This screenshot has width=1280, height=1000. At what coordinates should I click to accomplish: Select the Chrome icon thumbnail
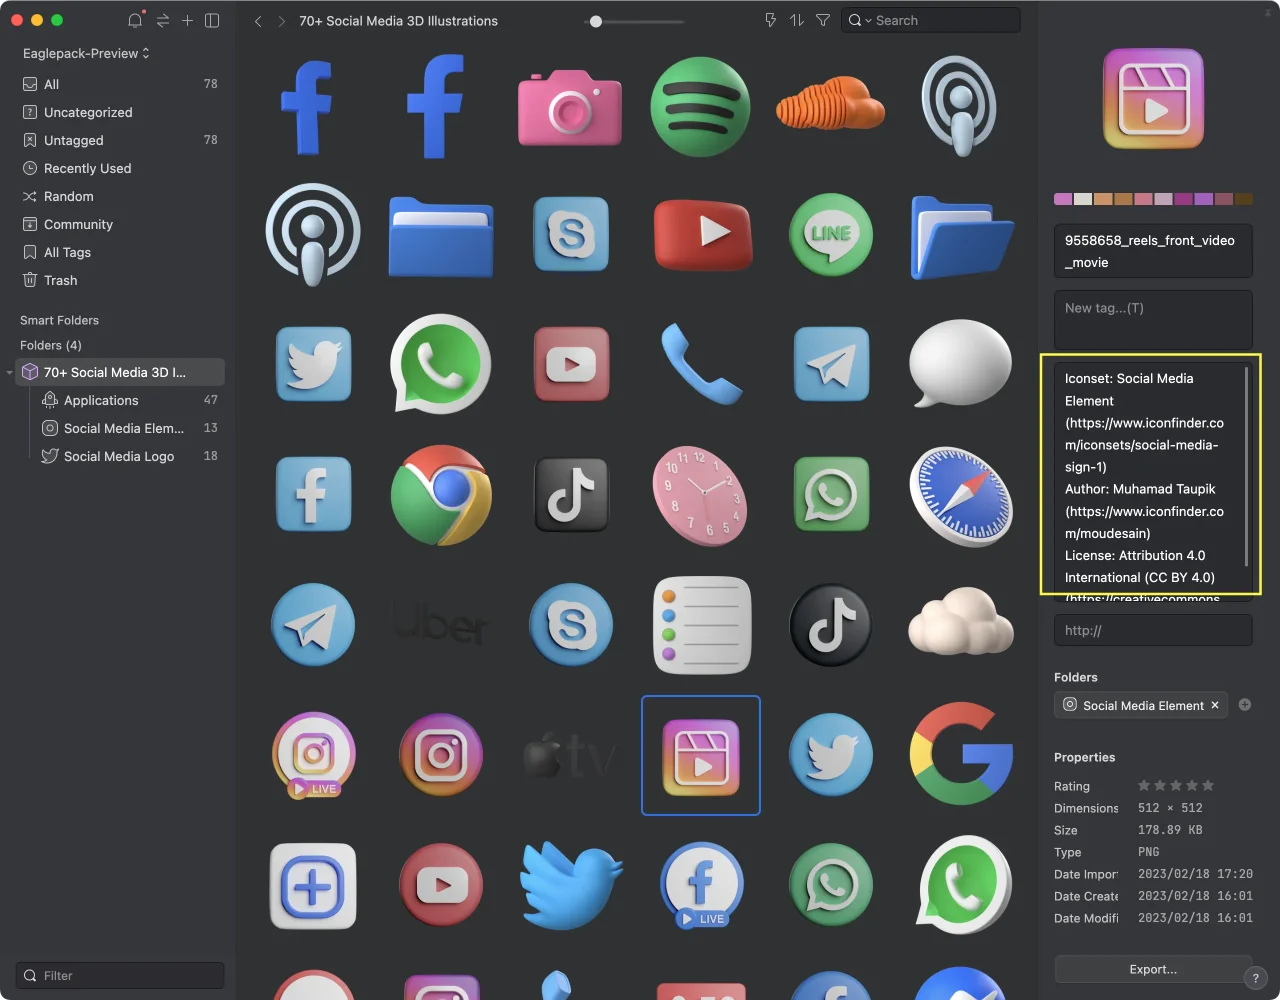point(441,495)
